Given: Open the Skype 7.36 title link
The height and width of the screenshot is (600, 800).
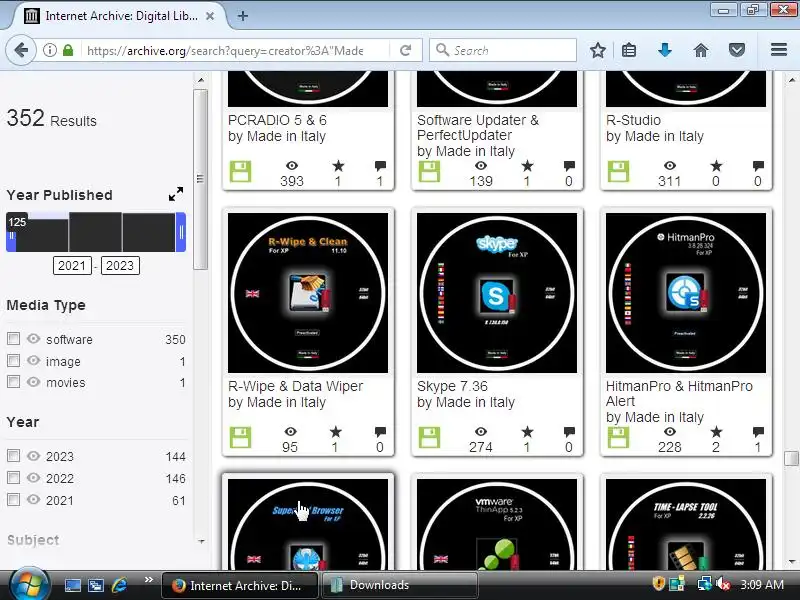Looking at the screenshot, I should coord(452,386).
